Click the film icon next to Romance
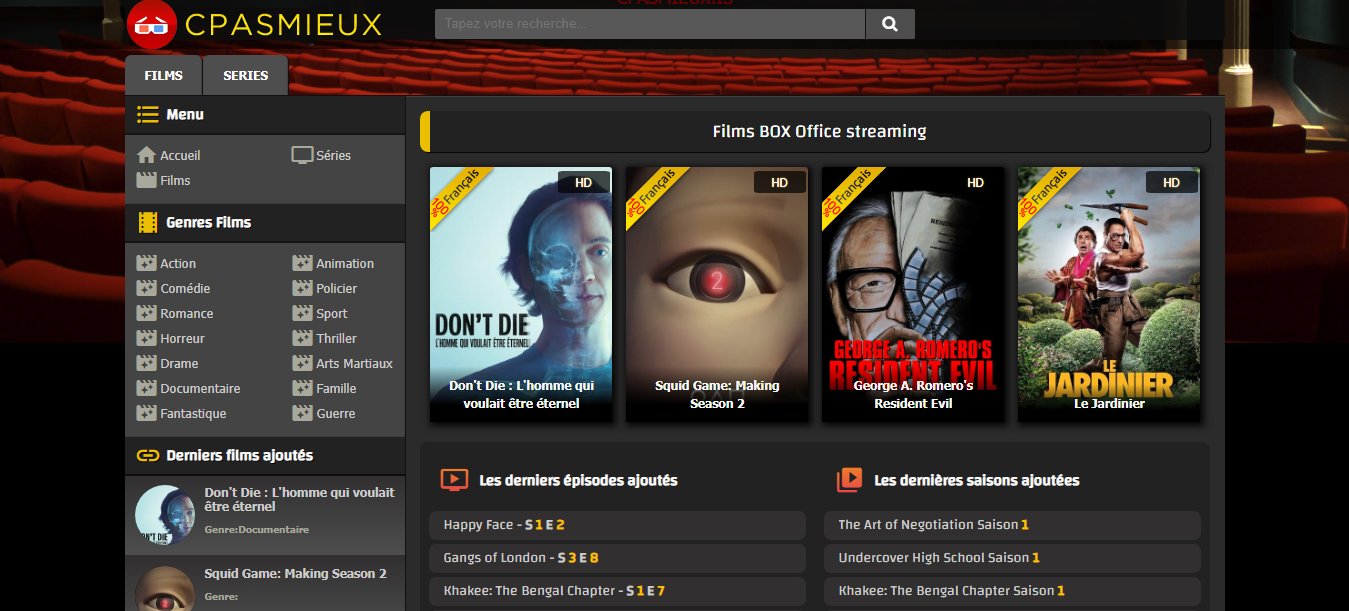This screenshot has height=611, width=1349. [146, 313]
